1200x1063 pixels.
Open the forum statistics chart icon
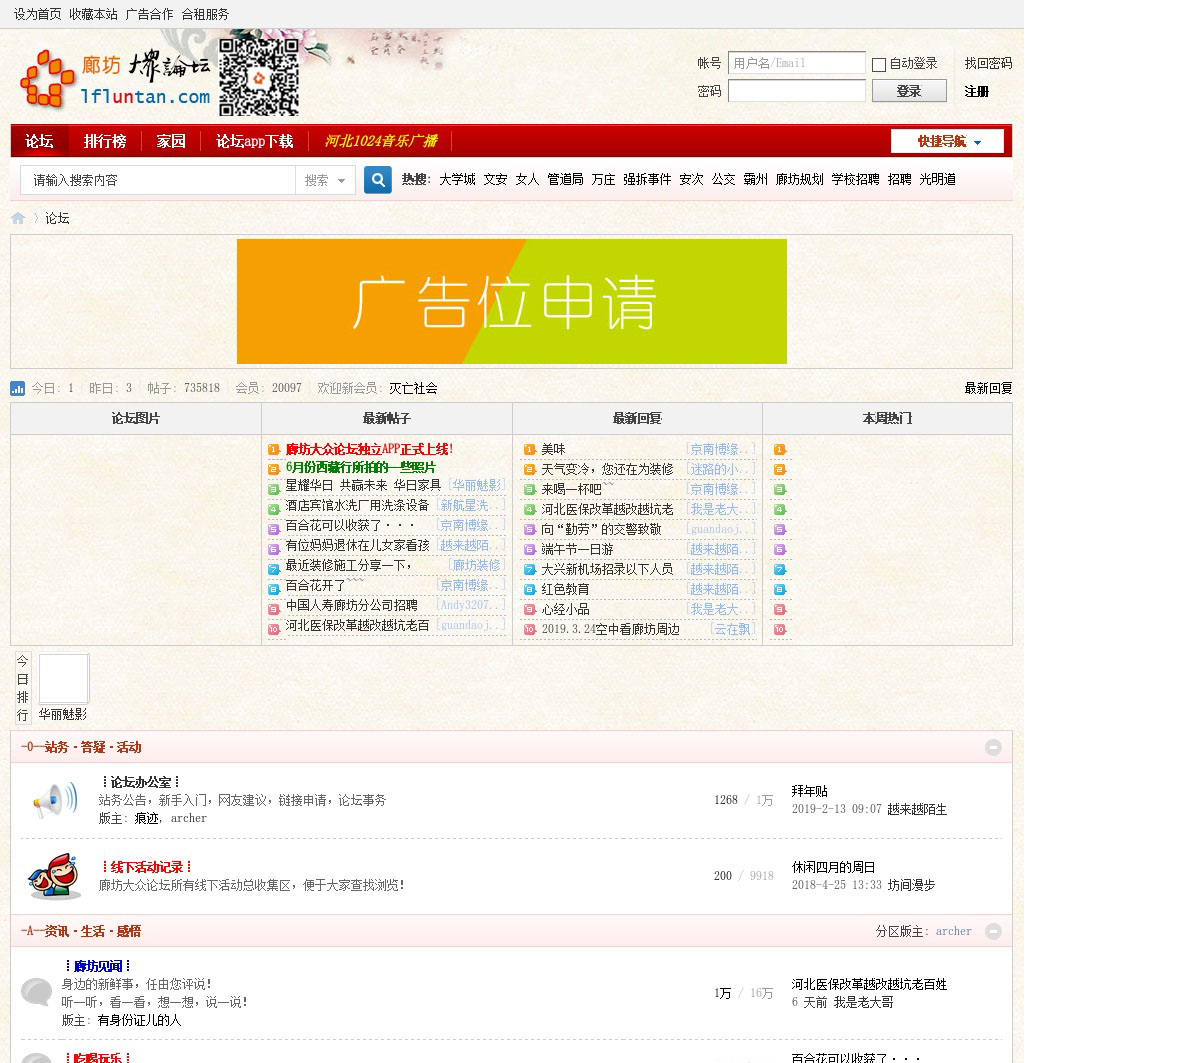tap(18, 388)
